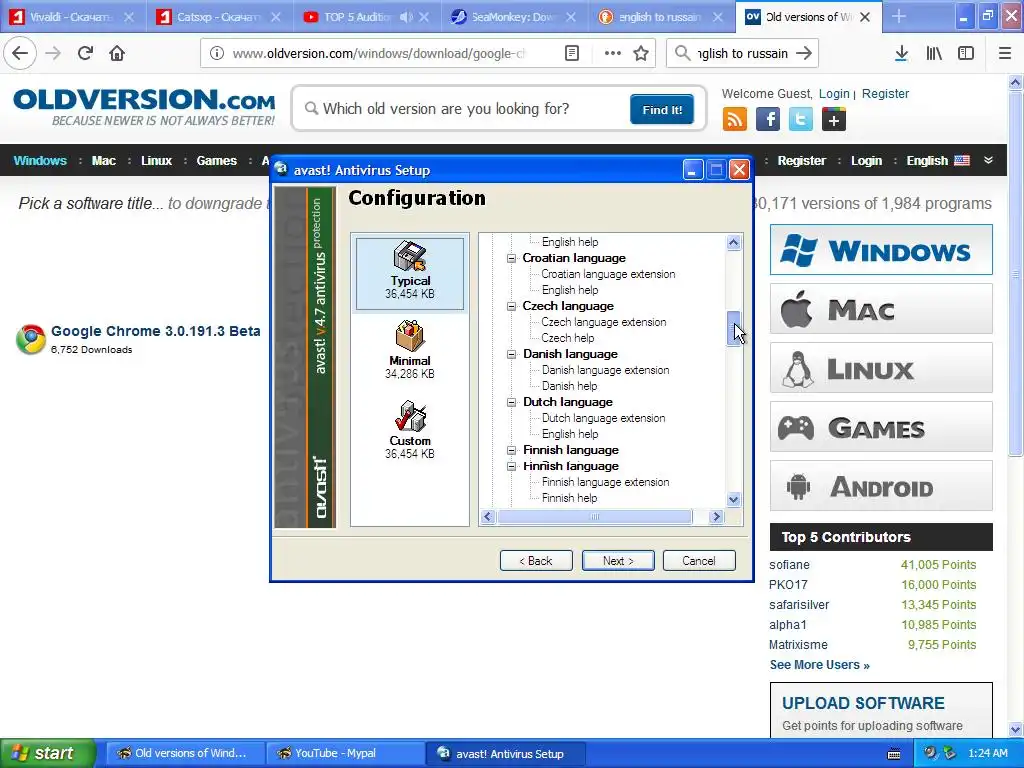Open Google Chrome 3.0.191.3 Beta link
The width and height of the screenshot is (1024, 768).
[155, 331]
